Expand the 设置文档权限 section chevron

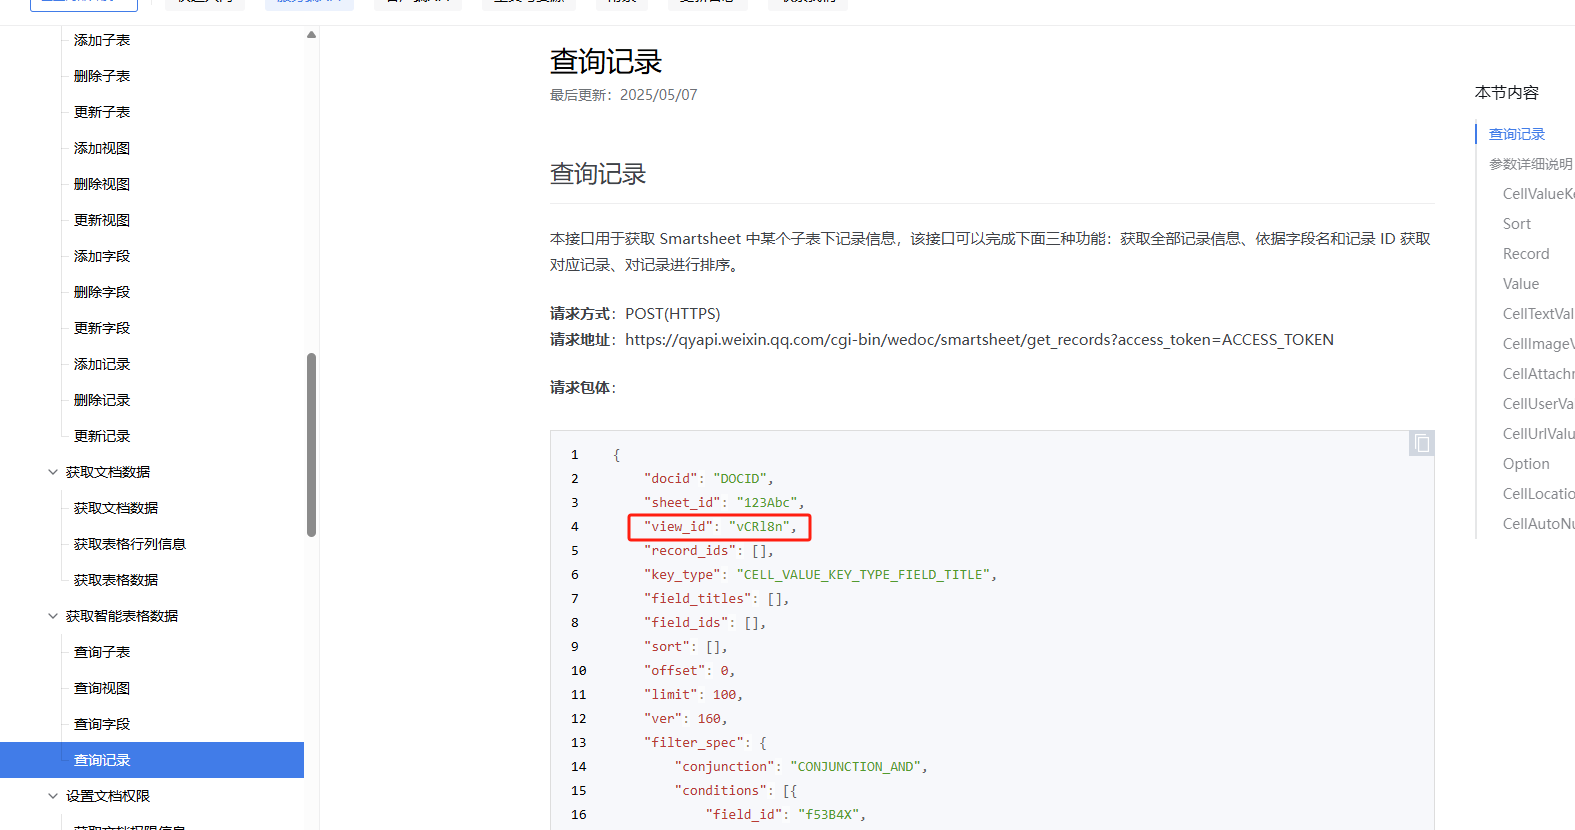point(53,796)
